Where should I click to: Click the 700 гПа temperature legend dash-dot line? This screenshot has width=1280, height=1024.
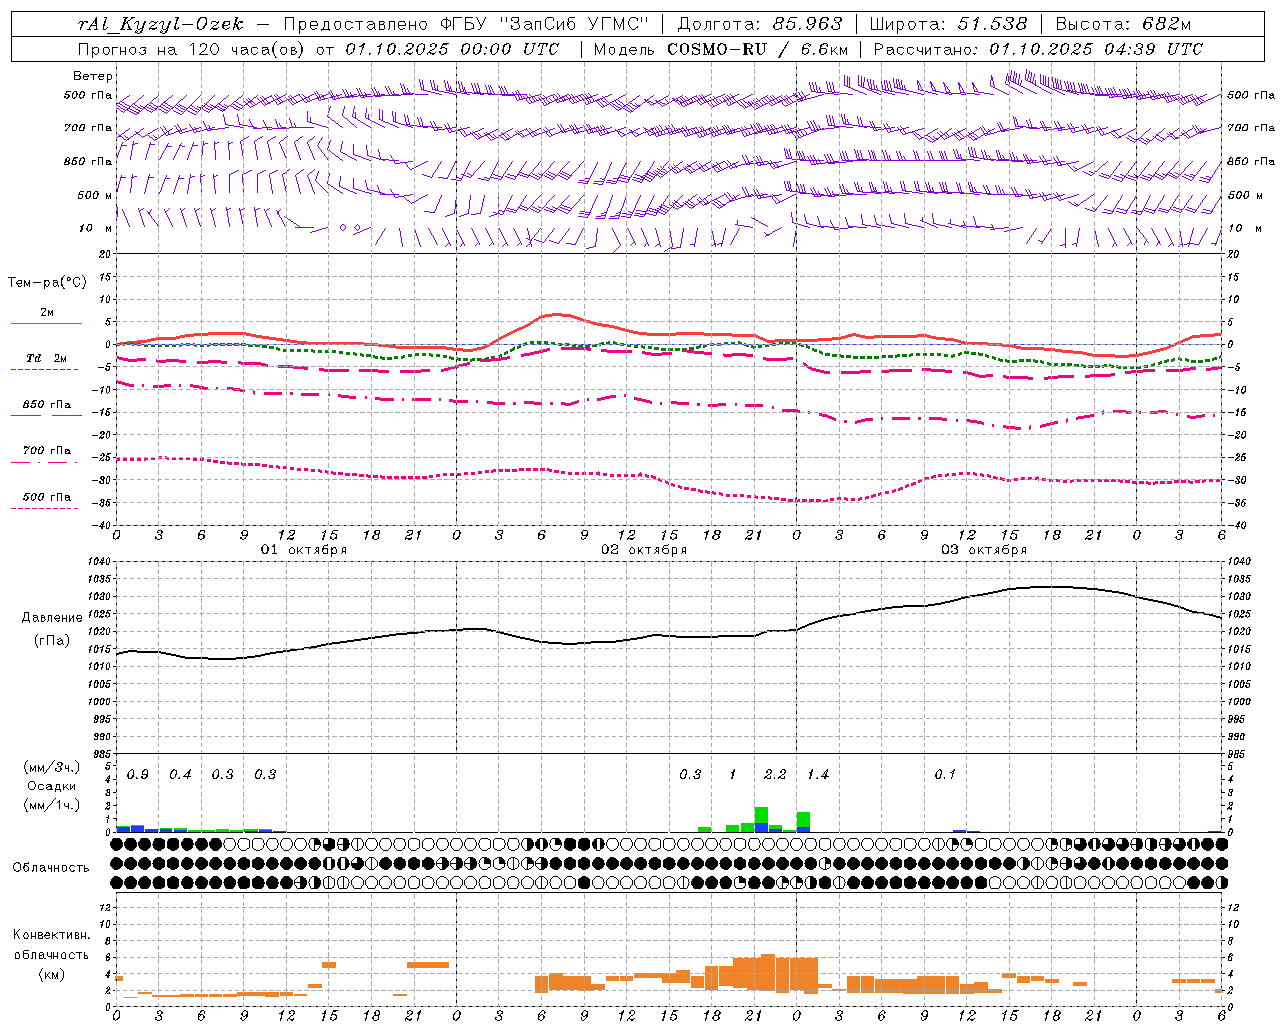click(46, 462)
